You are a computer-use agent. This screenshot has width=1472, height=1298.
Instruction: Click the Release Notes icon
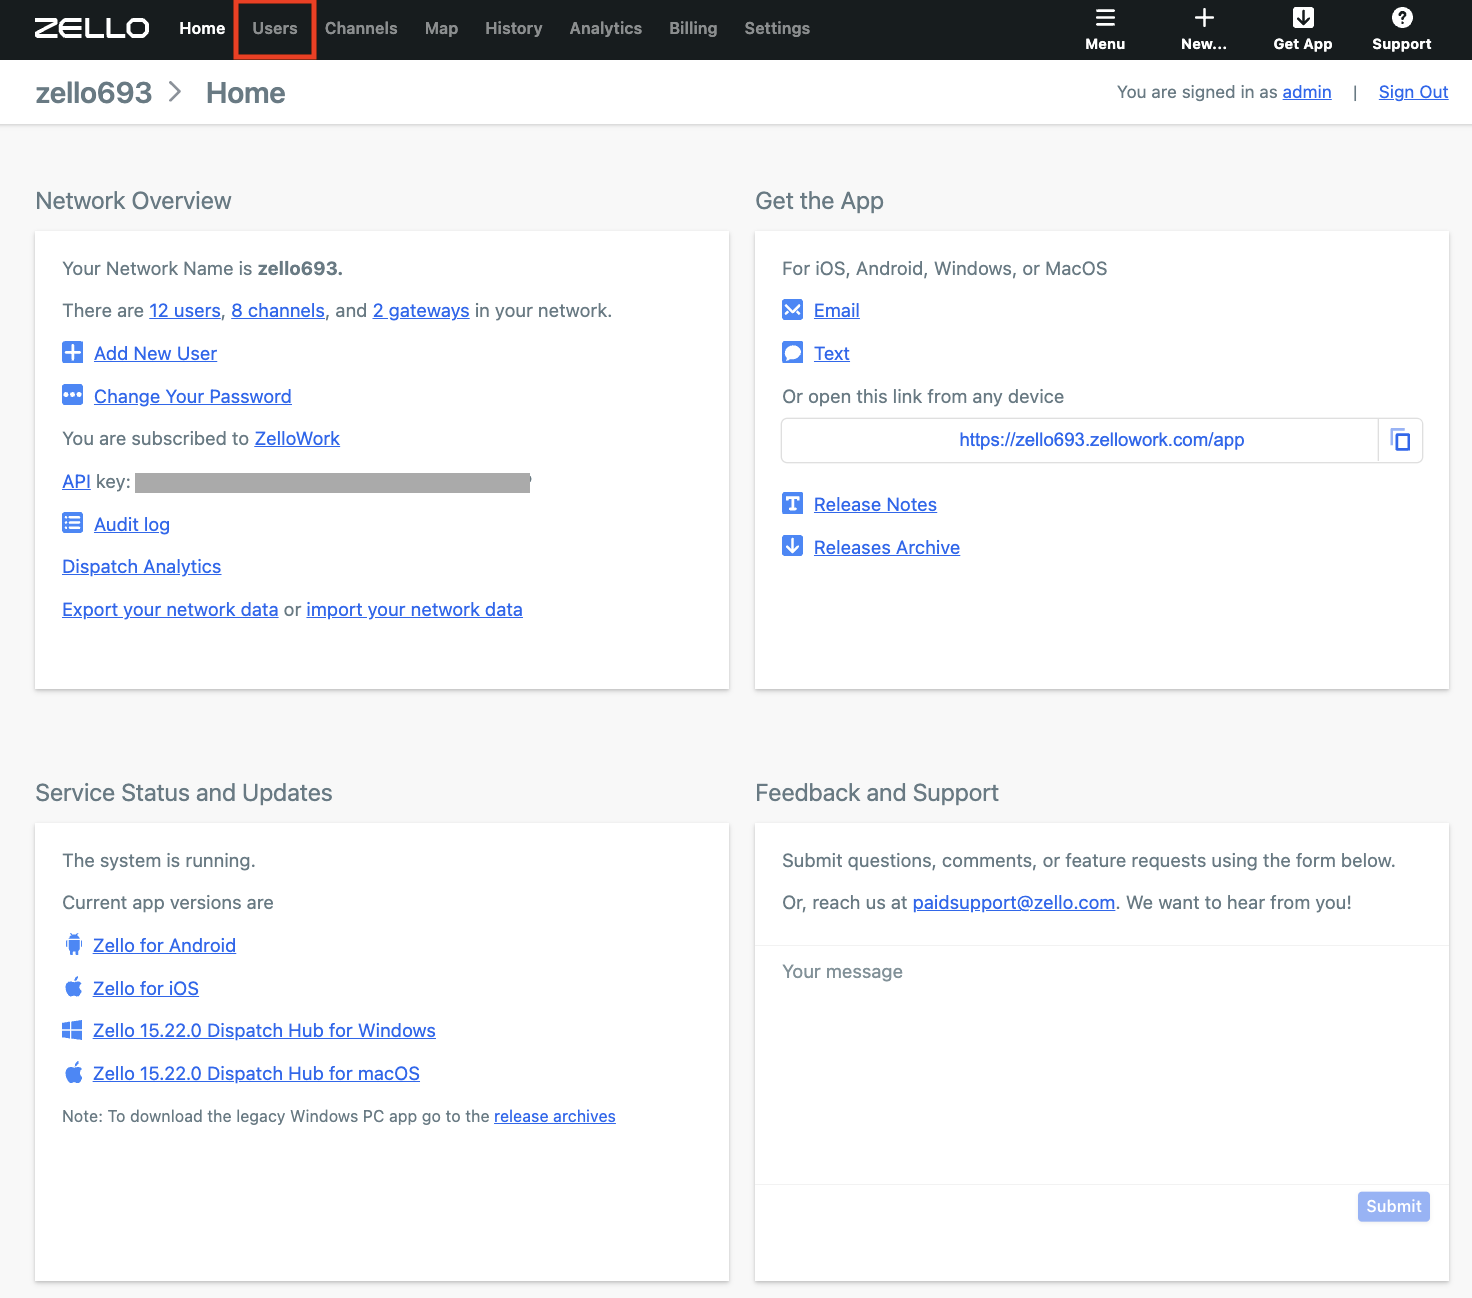[x=792, y=503]
